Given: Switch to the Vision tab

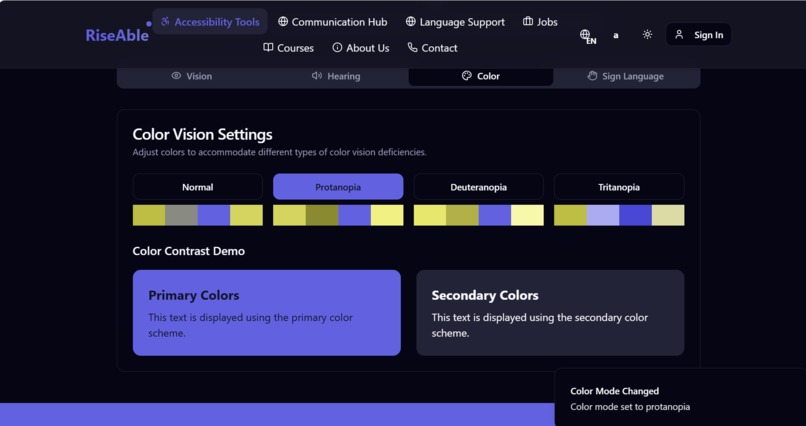Looking at the screenshot, I should point(191,76).
